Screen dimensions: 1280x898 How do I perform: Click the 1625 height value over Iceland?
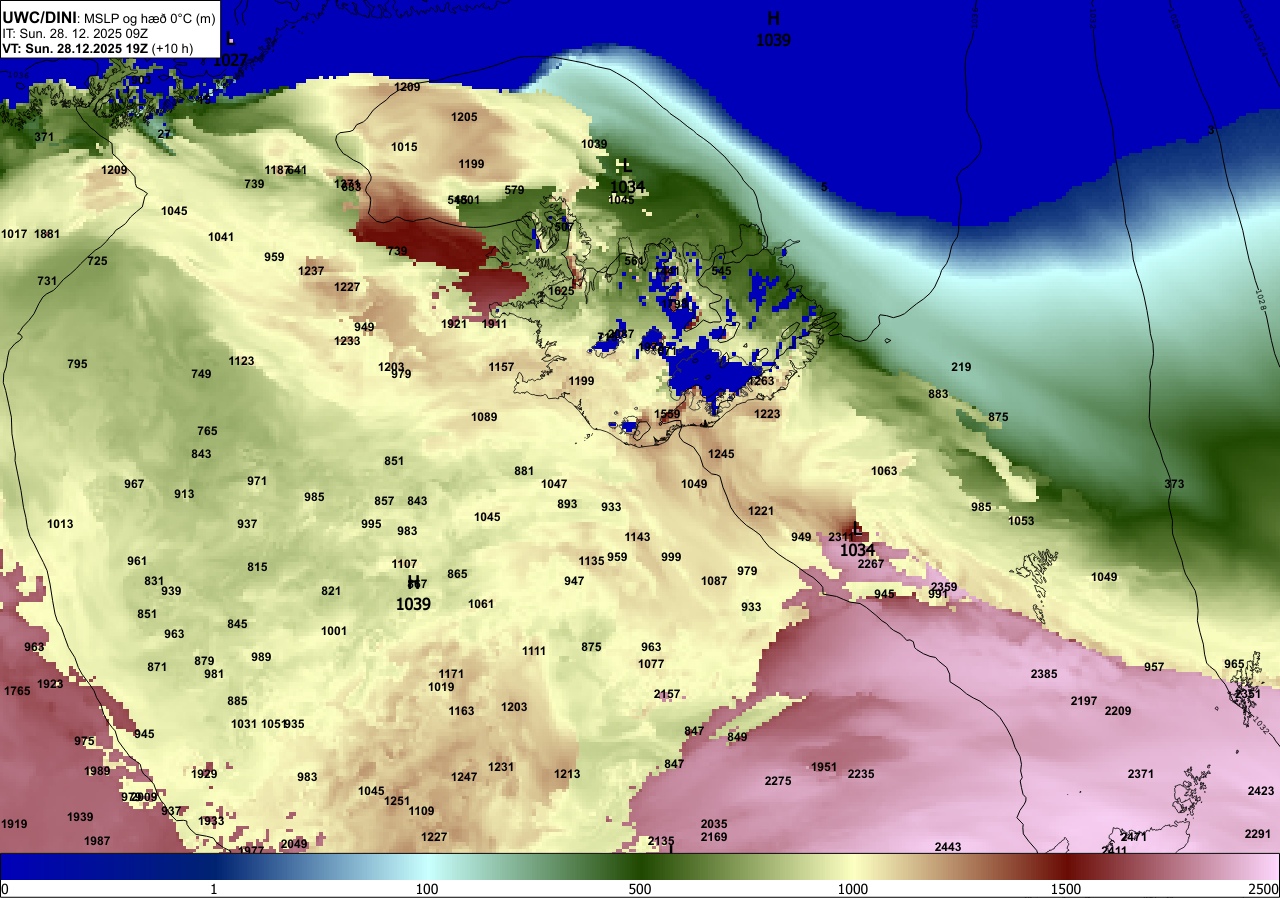(561, 291)
